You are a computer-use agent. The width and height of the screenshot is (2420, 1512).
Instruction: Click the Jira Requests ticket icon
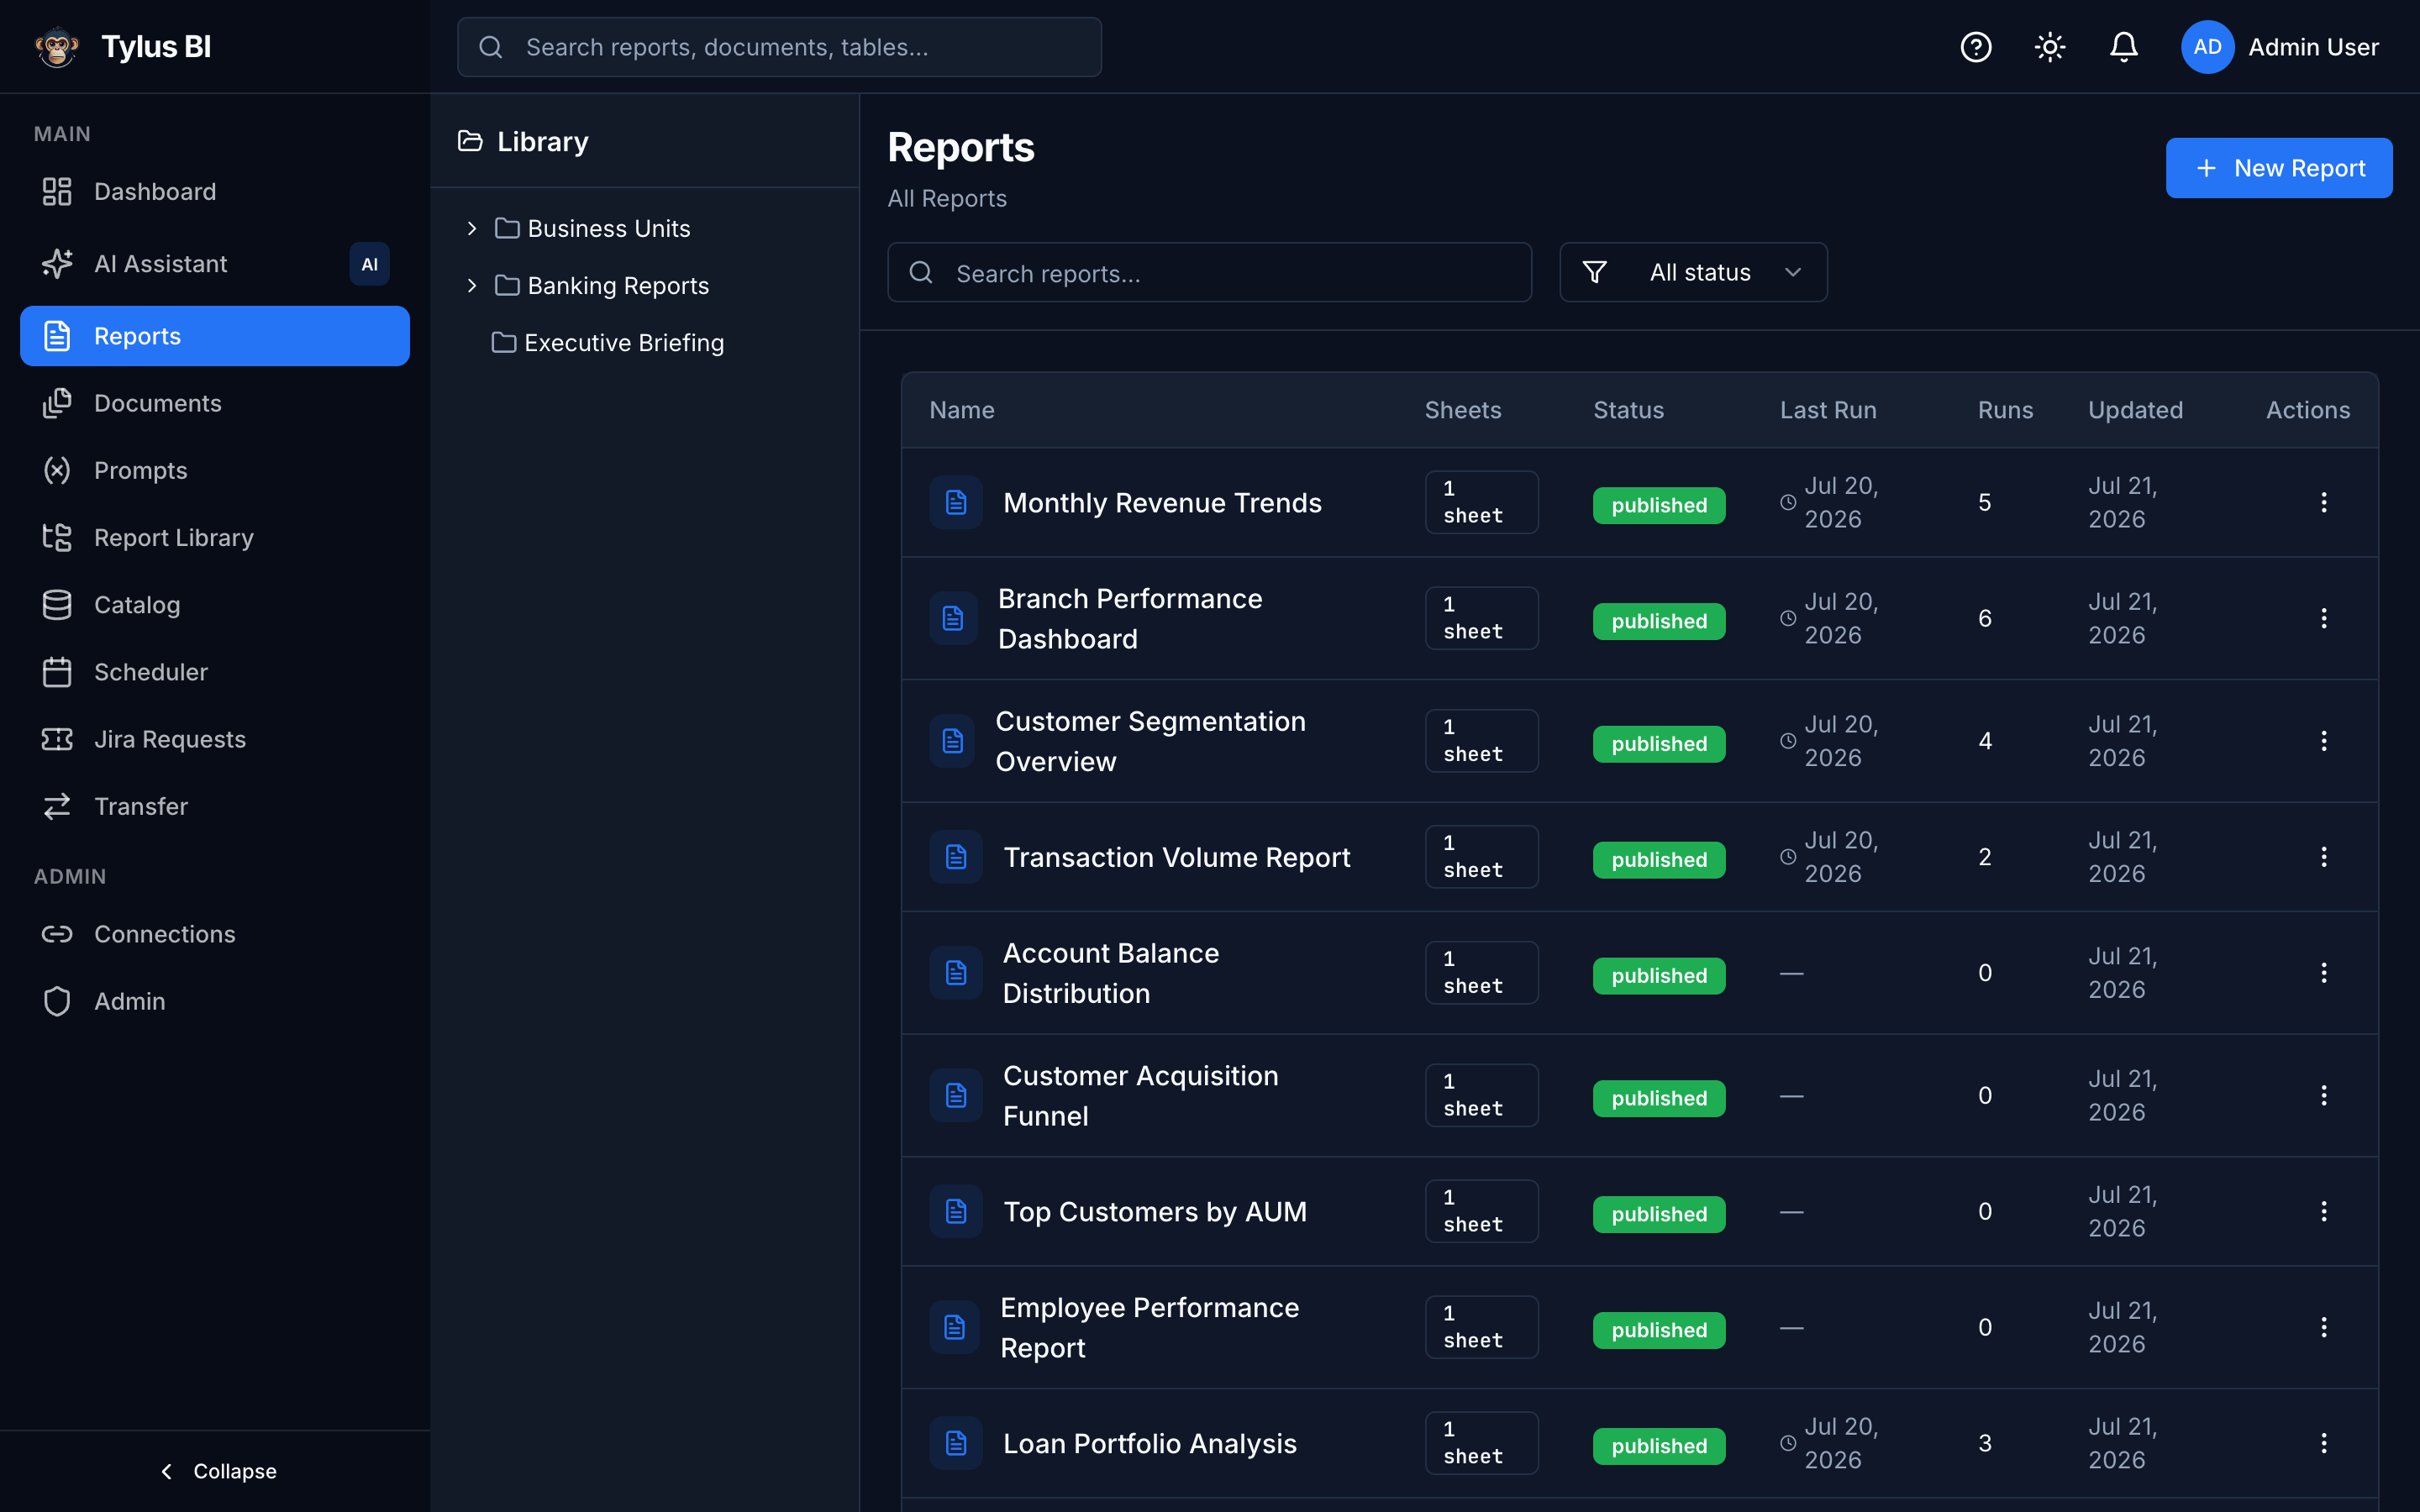tap(57, 739)
